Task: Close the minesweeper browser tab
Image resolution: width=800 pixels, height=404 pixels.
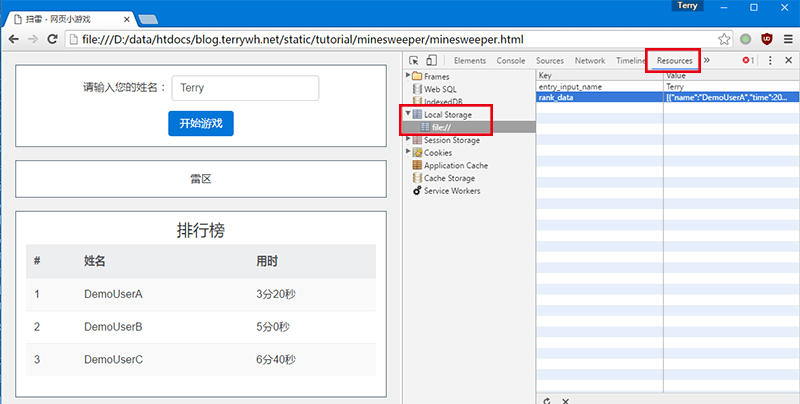Action: point(127,19)
